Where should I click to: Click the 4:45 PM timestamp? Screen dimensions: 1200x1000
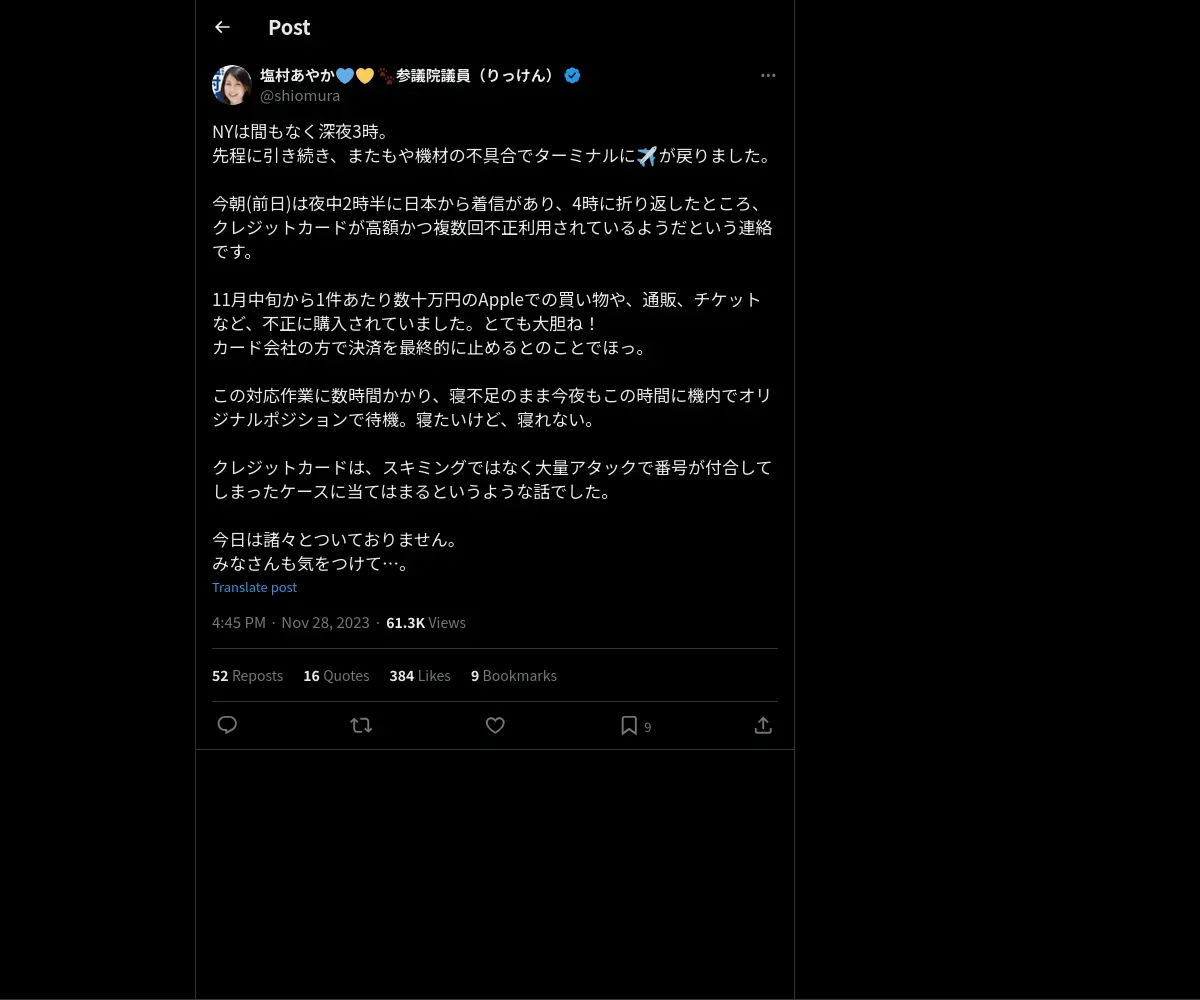pyautogui.click(x=239, y=623)
